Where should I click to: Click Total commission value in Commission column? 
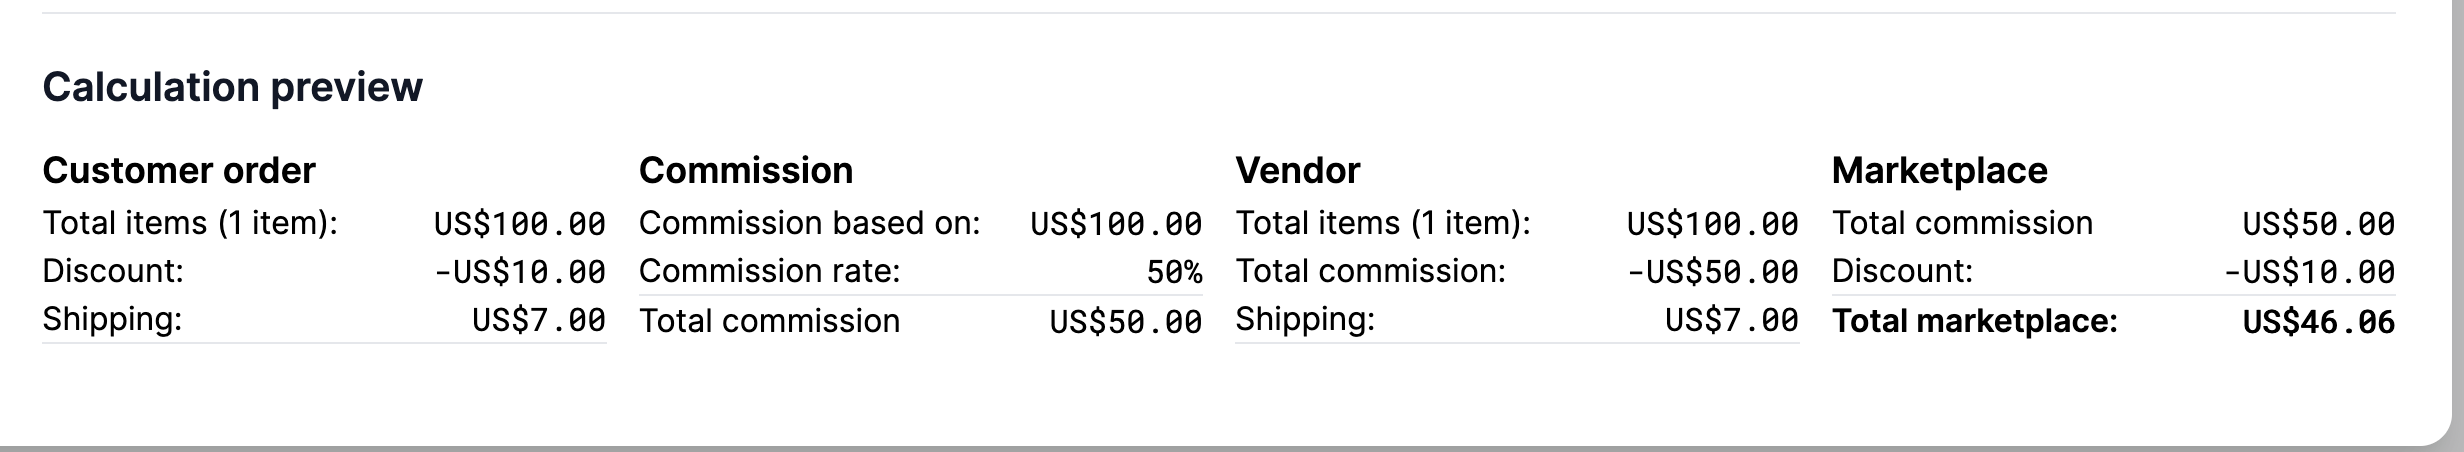pyautogui.click(x=1126, y=322)
